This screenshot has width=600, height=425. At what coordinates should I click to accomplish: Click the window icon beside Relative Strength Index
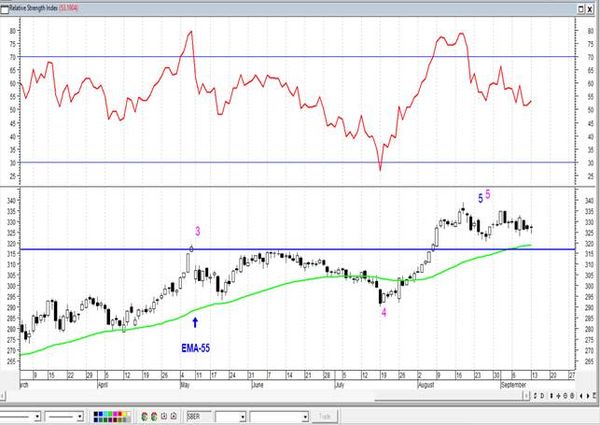click(x=4, y=8)
